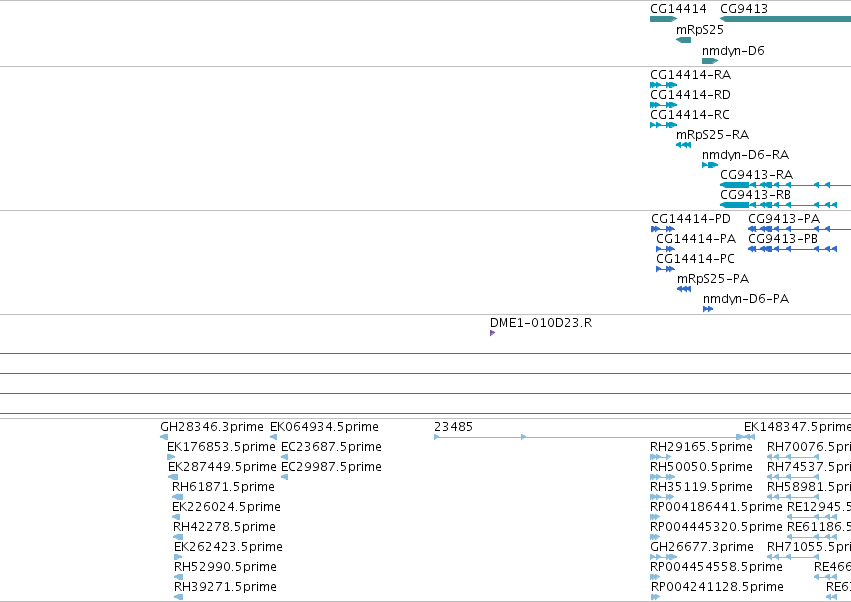Click the CG9413-PA protein glyph
Image resolution: width=851 pixels, height=602 pixels.
799,229
